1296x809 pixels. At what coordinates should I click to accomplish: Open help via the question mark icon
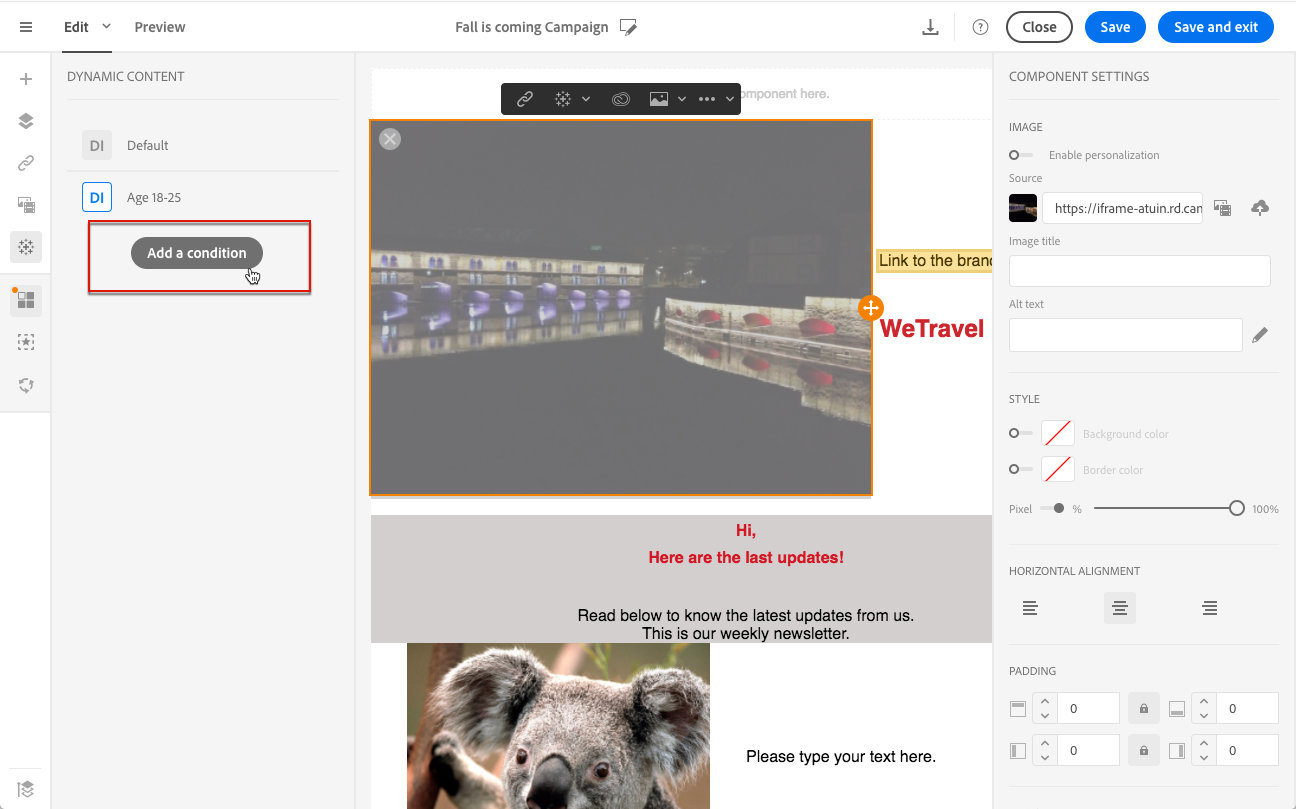(x=980, y=27)
